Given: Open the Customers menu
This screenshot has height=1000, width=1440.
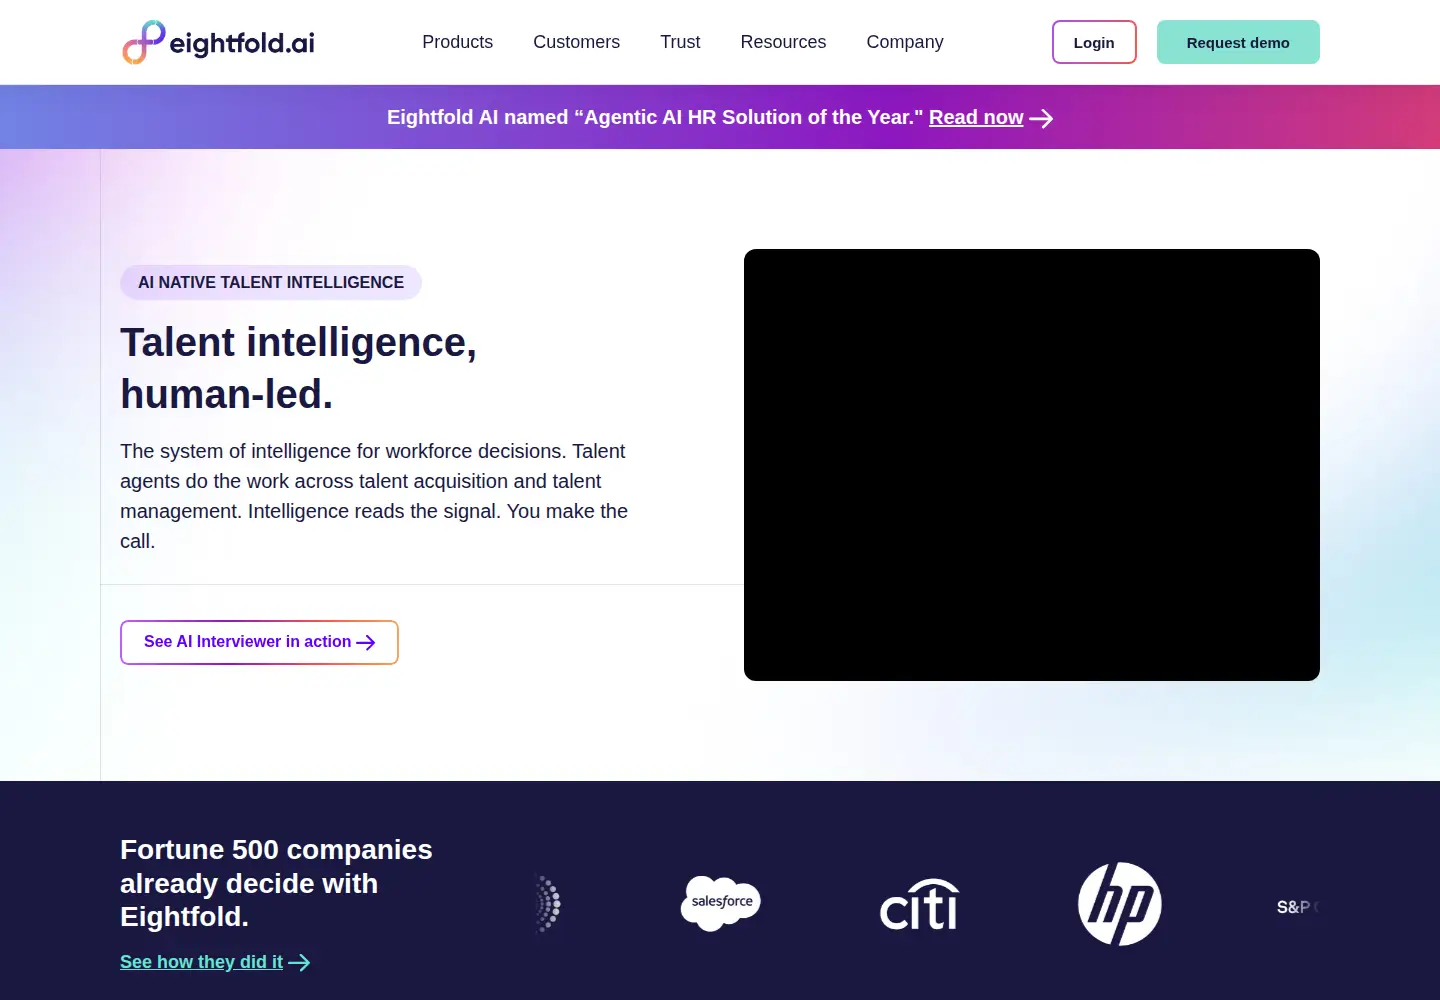Looking at the screenshot, I should [576, 42].
